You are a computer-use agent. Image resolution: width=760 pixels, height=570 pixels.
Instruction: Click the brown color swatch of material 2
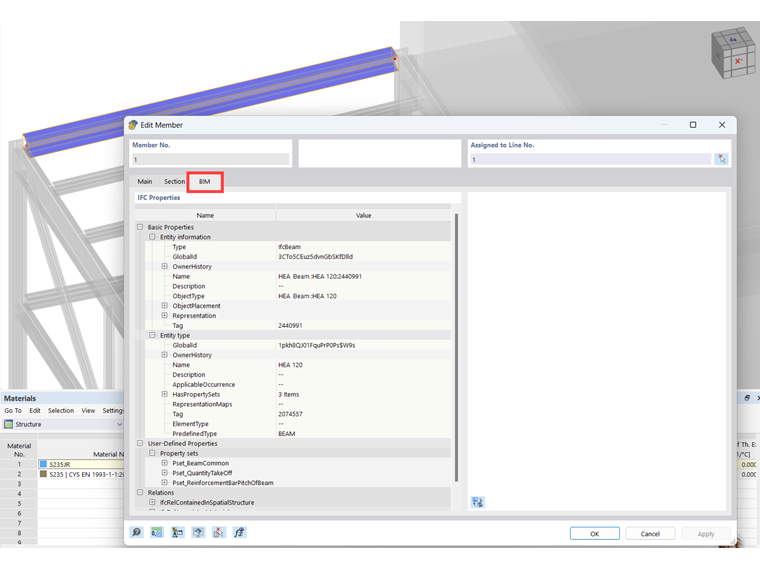pyautogui.click(x=43, y=474)
